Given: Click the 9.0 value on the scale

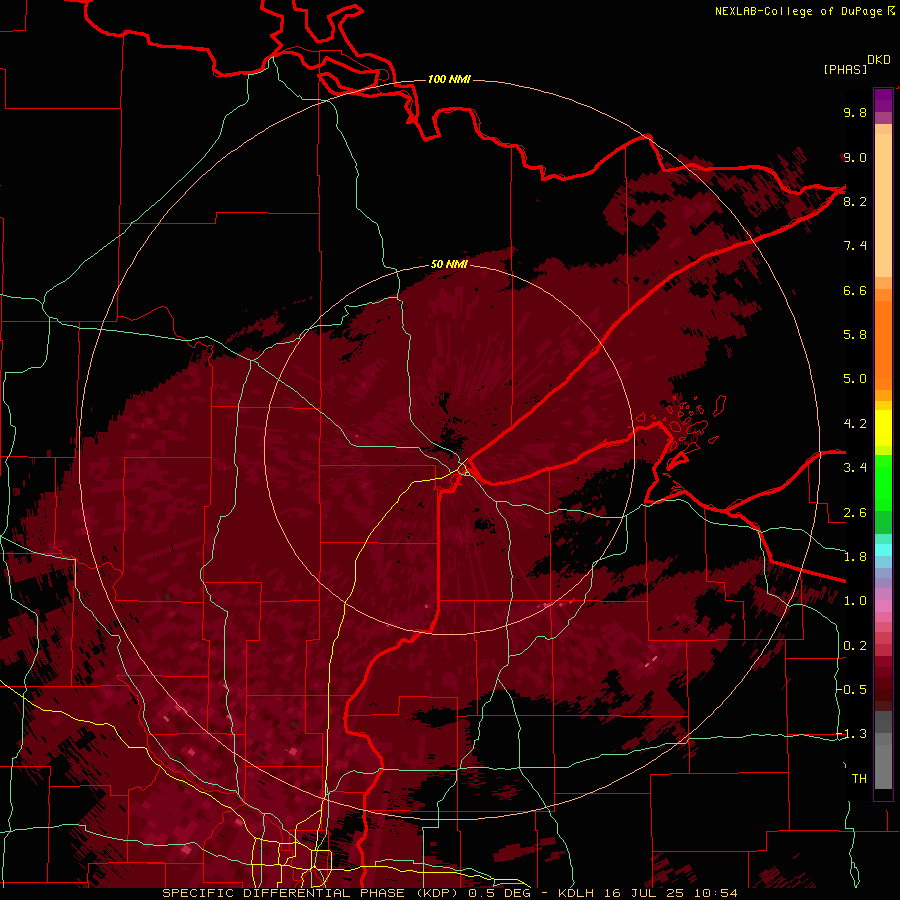Looking at the screenshot, I should [855, 157].
